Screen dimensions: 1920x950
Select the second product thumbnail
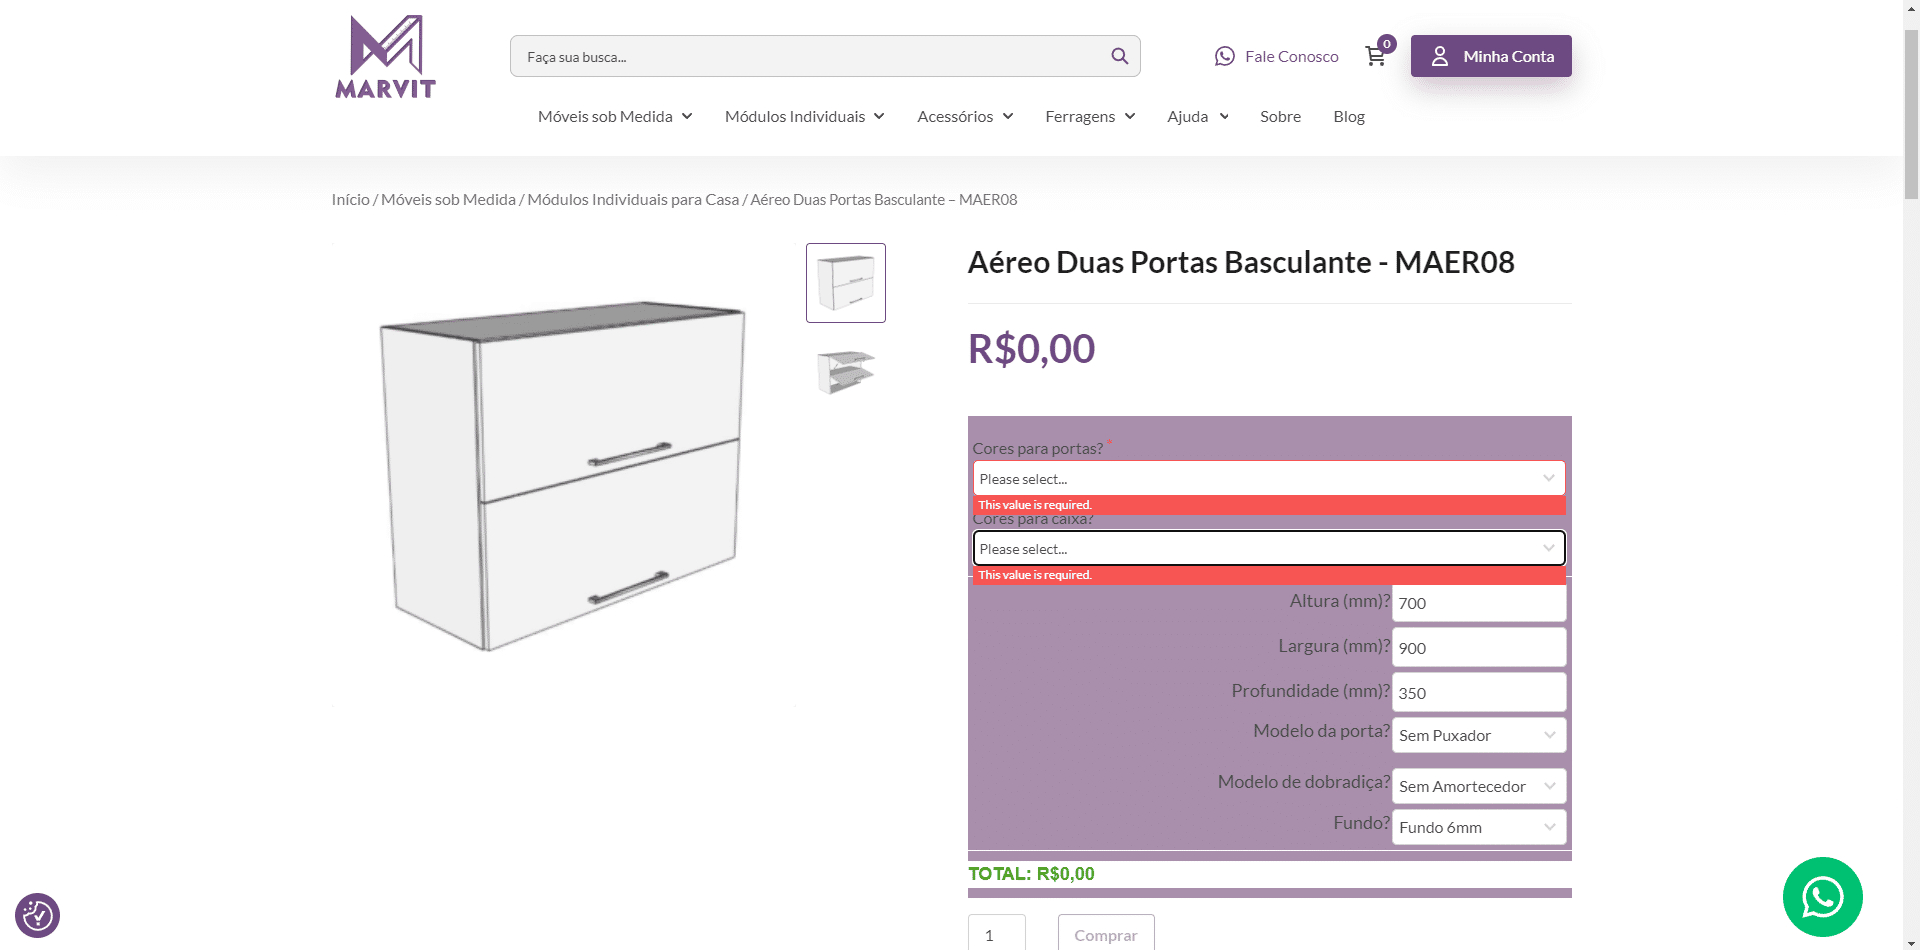845,371
